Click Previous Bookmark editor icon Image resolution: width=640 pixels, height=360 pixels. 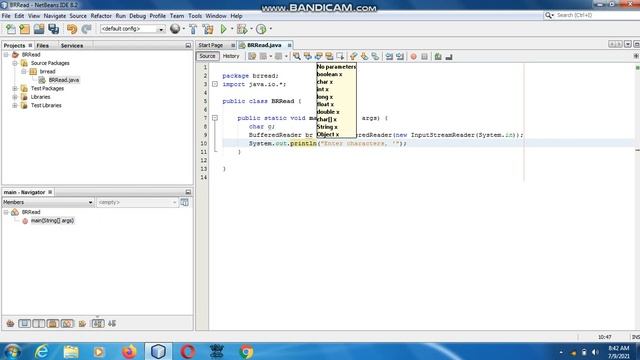point(353,56)
